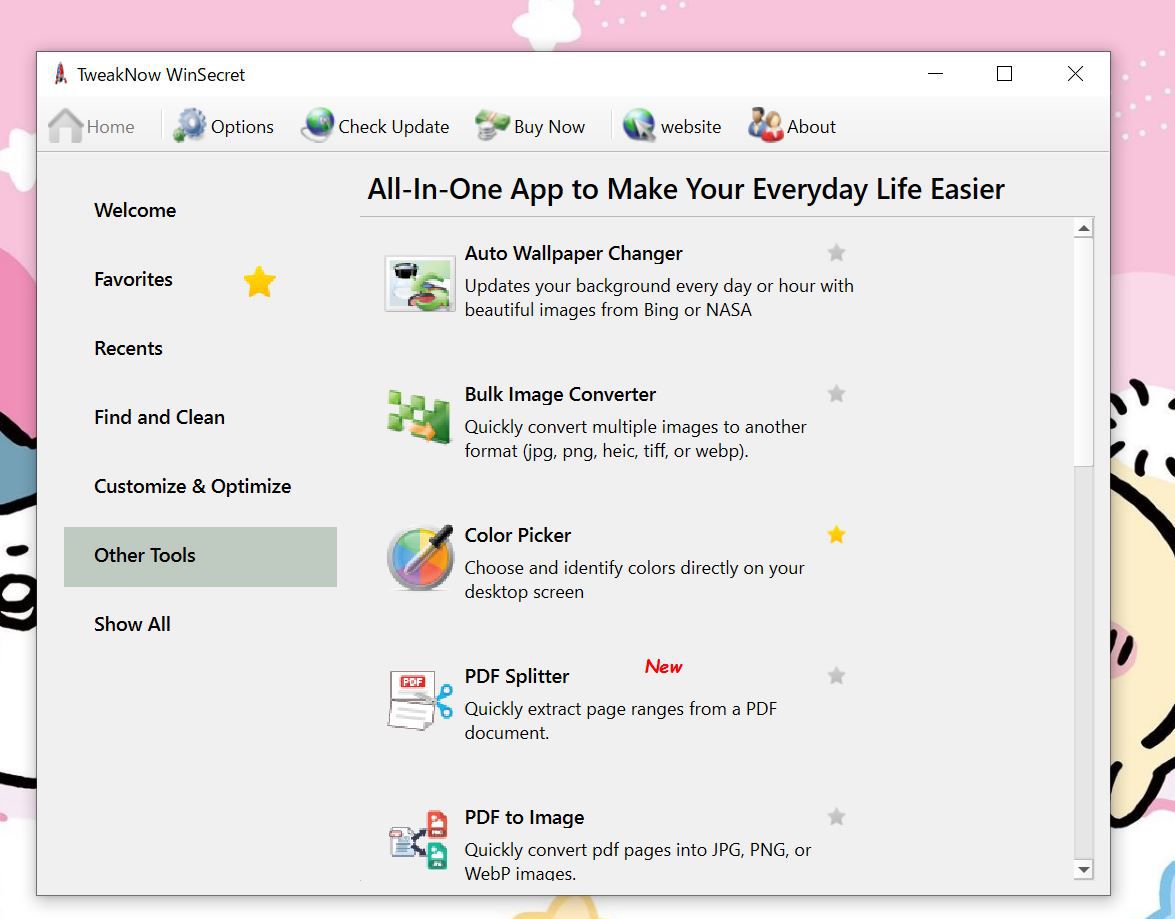Unfavorite Color Picker via its yellow star
Screen dimensions: 1175x919
coord(836,534)
